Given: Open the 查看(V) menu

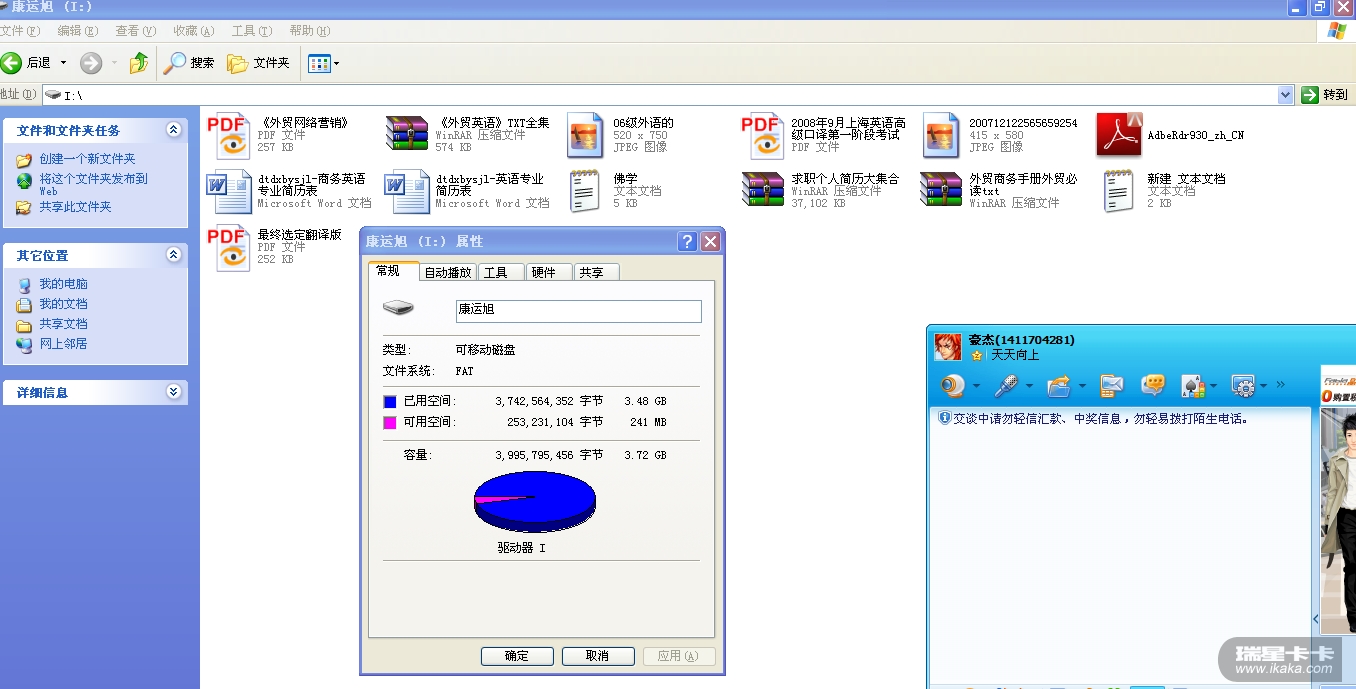Looking at the screenshot, I should (x=135, y=31).
